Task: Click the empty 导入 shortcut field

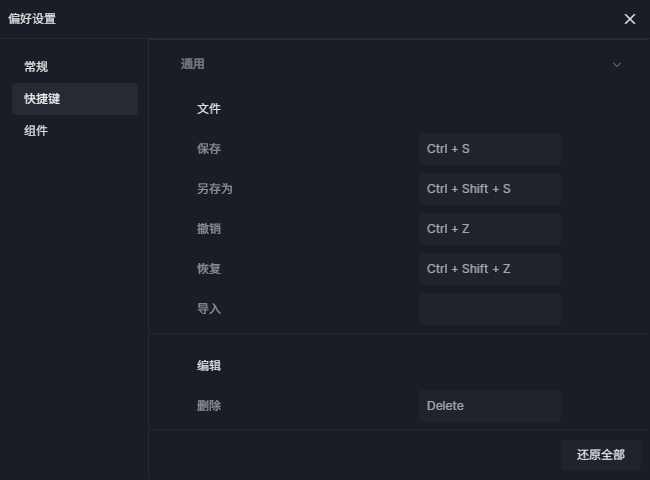Action: (490, 309)
